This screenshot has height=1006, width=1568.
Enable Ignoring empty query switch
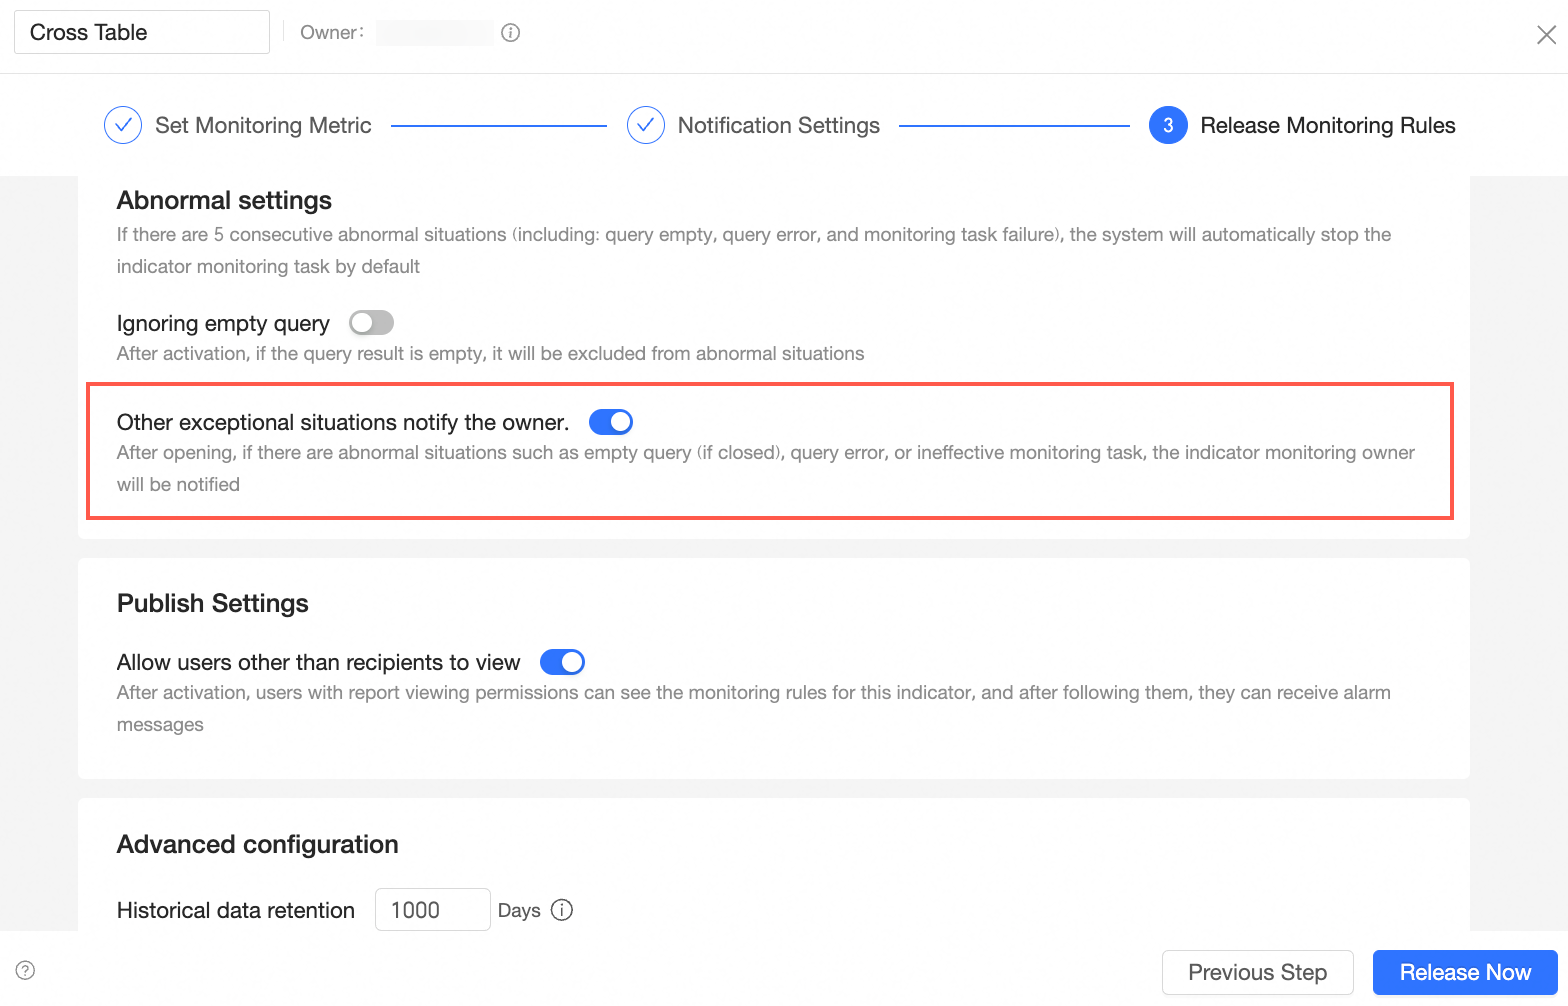click(371, 323)
